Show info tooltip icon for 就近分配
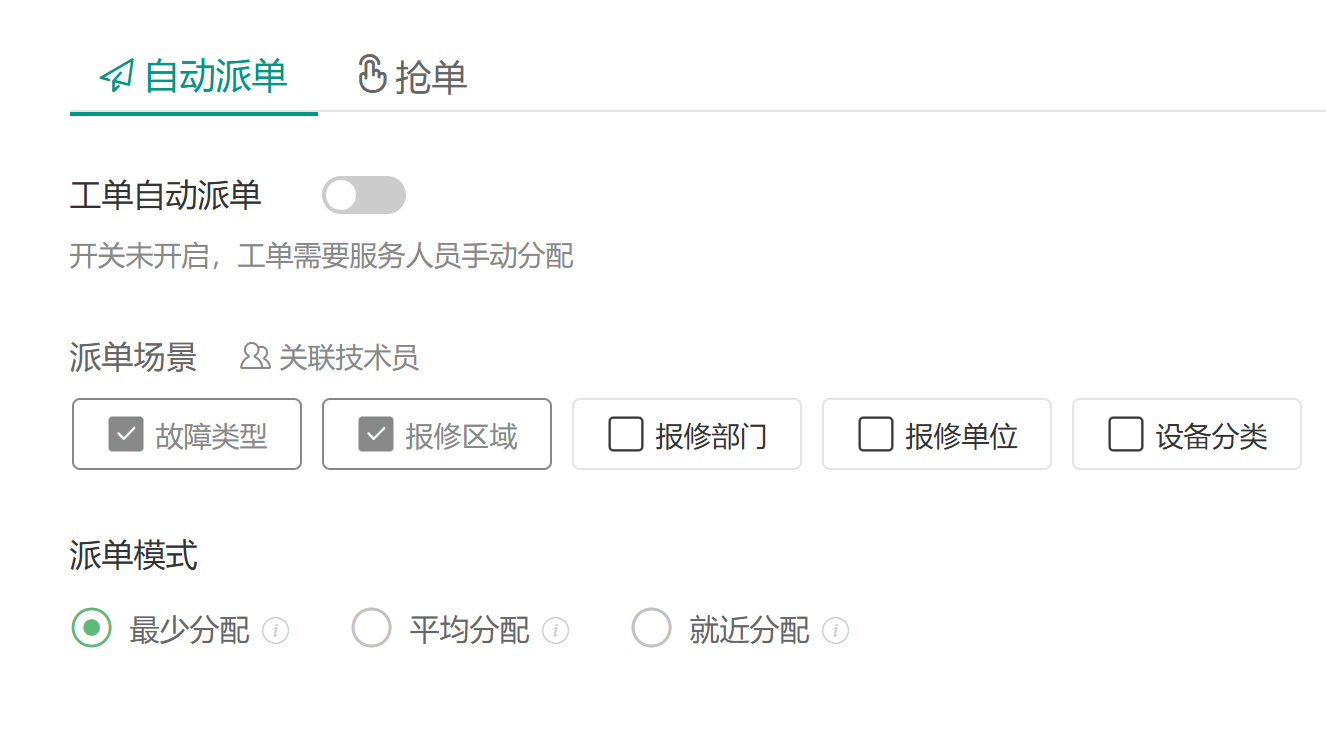 pyautogui.click(x=836, y=631)
